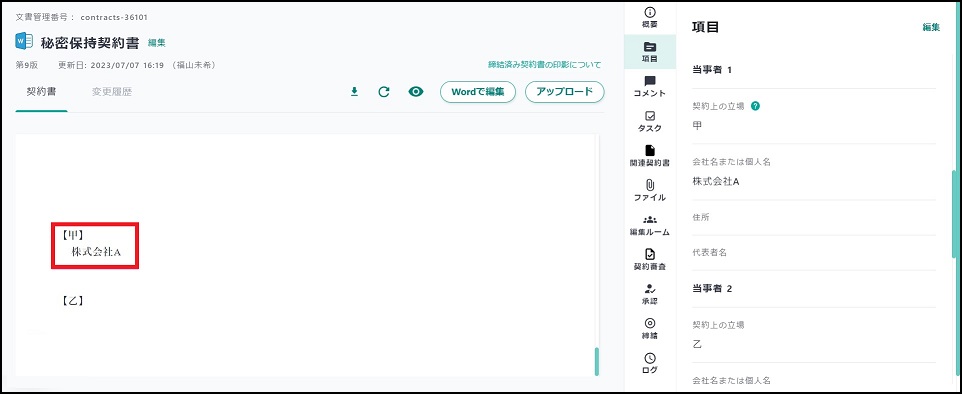
Task: Open the 締結済み契約書の印影について link
Action: tap(544, 65)
